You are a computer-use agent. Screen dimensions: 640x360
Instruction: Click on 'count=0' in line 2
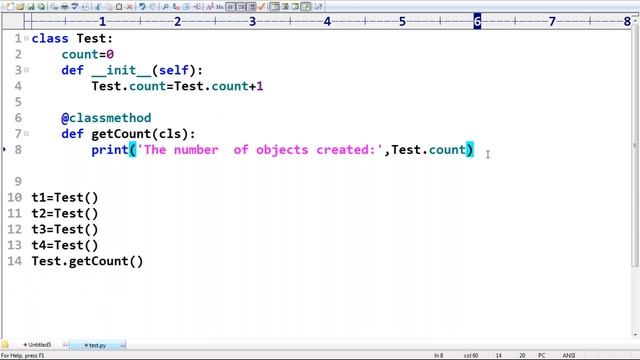87,54
